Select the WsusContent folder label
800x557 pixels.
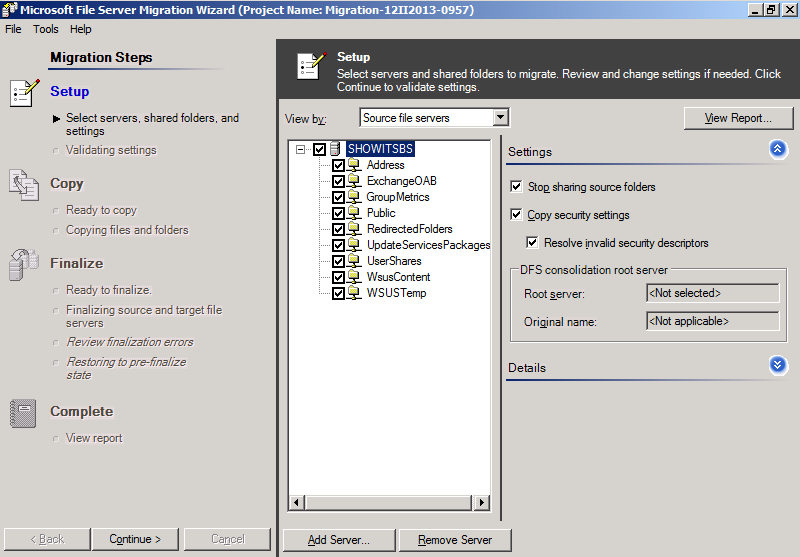(x=398, y=277)
